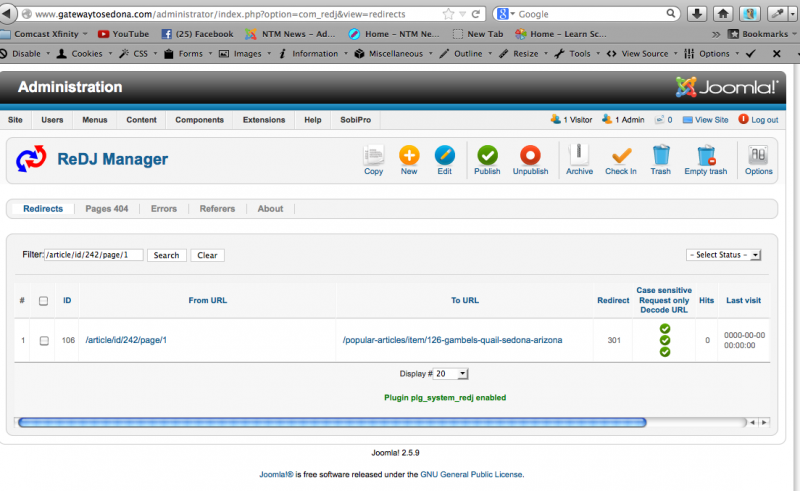Open the /article/id/242/page/1 From URL link
This screenshot has height=491, width=800.
click(126, 340)
